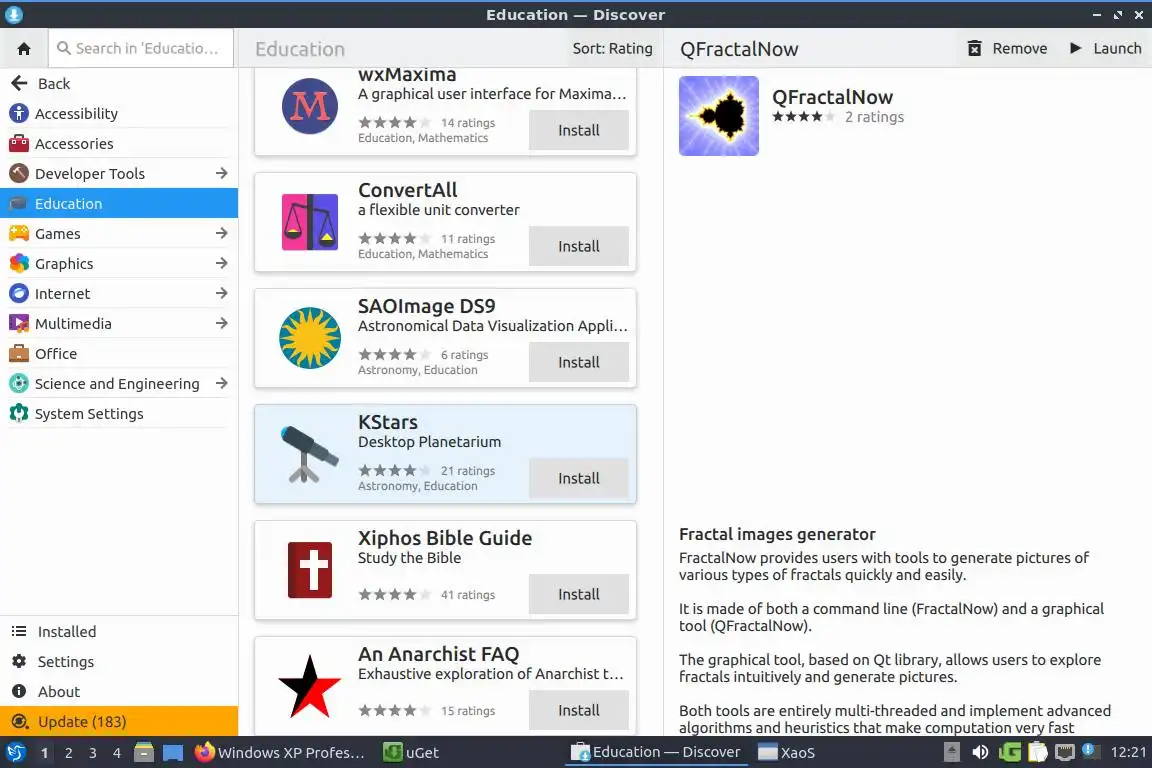This screenshot has width=1152, height=768.
Task: Click the Installed list icon
Action: coord(19,631)
